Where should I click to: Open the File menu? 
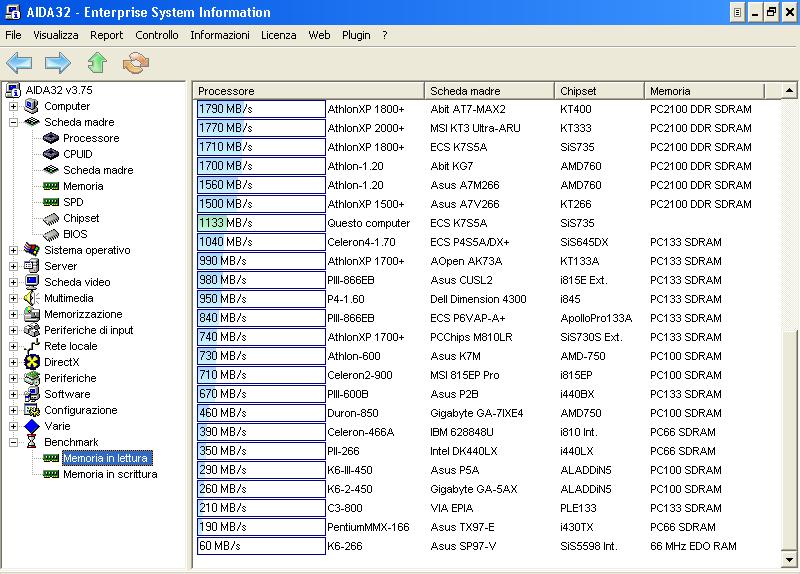[13, 35]
